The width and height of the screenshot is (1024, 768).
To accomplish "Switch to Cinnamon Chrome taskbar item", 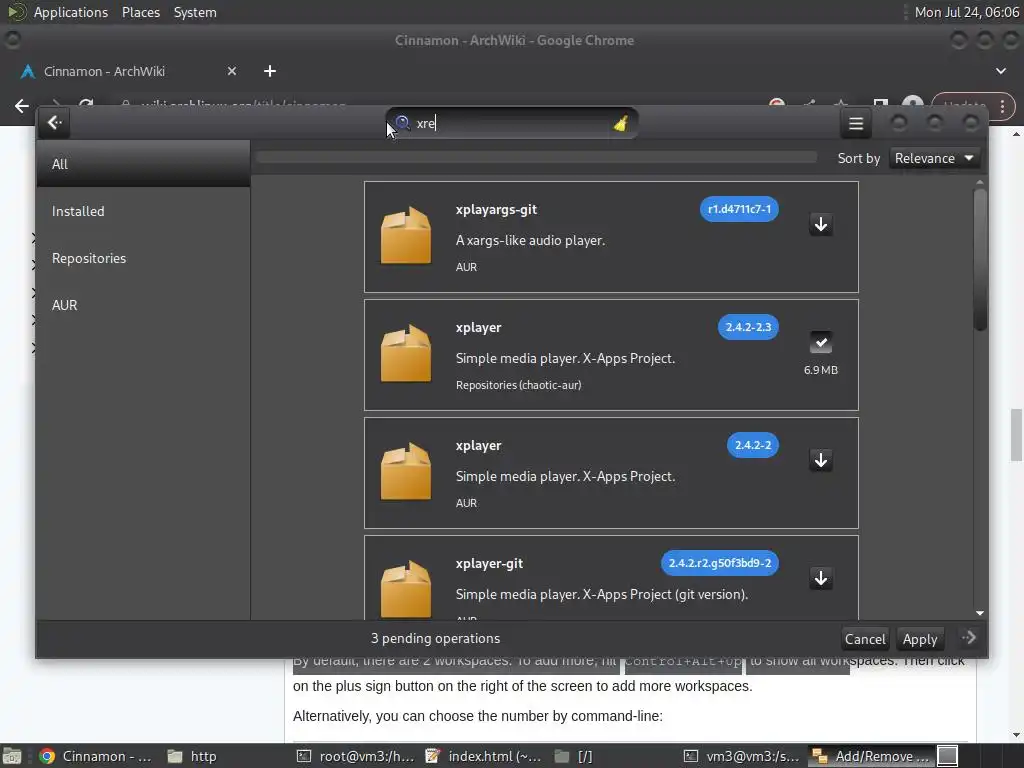I will [x=95, y=756].
